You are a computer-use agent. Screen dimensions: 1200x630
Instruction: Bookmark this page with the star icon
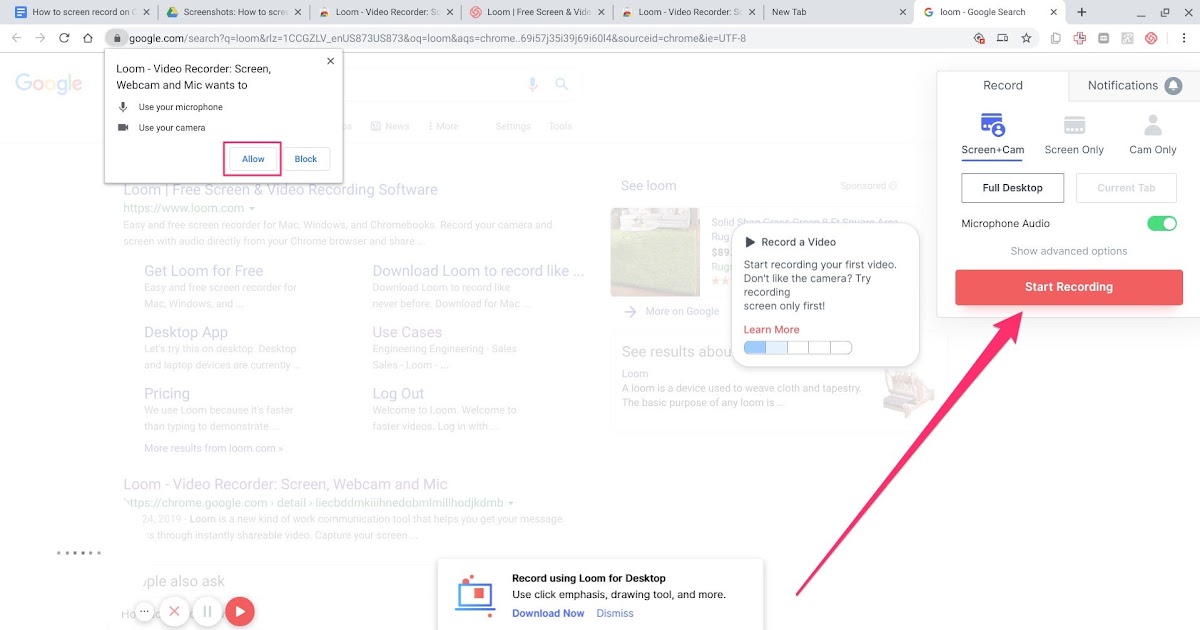pyautogui.click(x=1026, y=38)
